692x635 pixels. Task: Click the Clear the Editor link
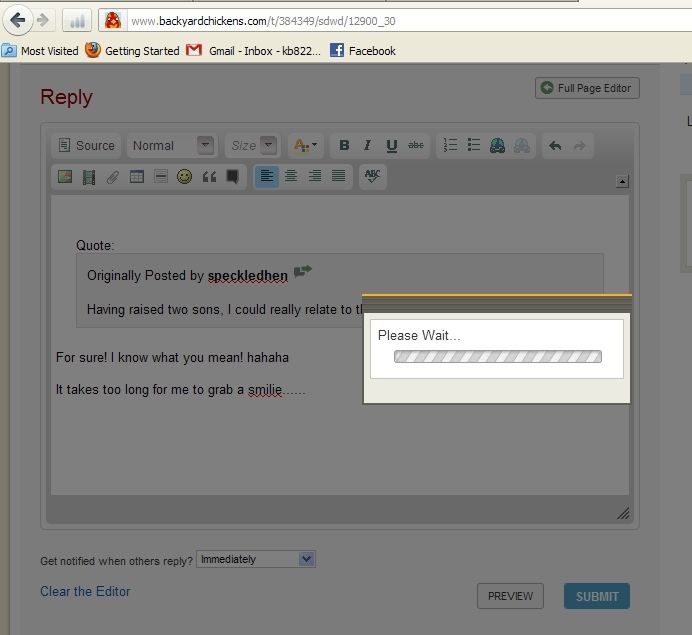[85, 591]
